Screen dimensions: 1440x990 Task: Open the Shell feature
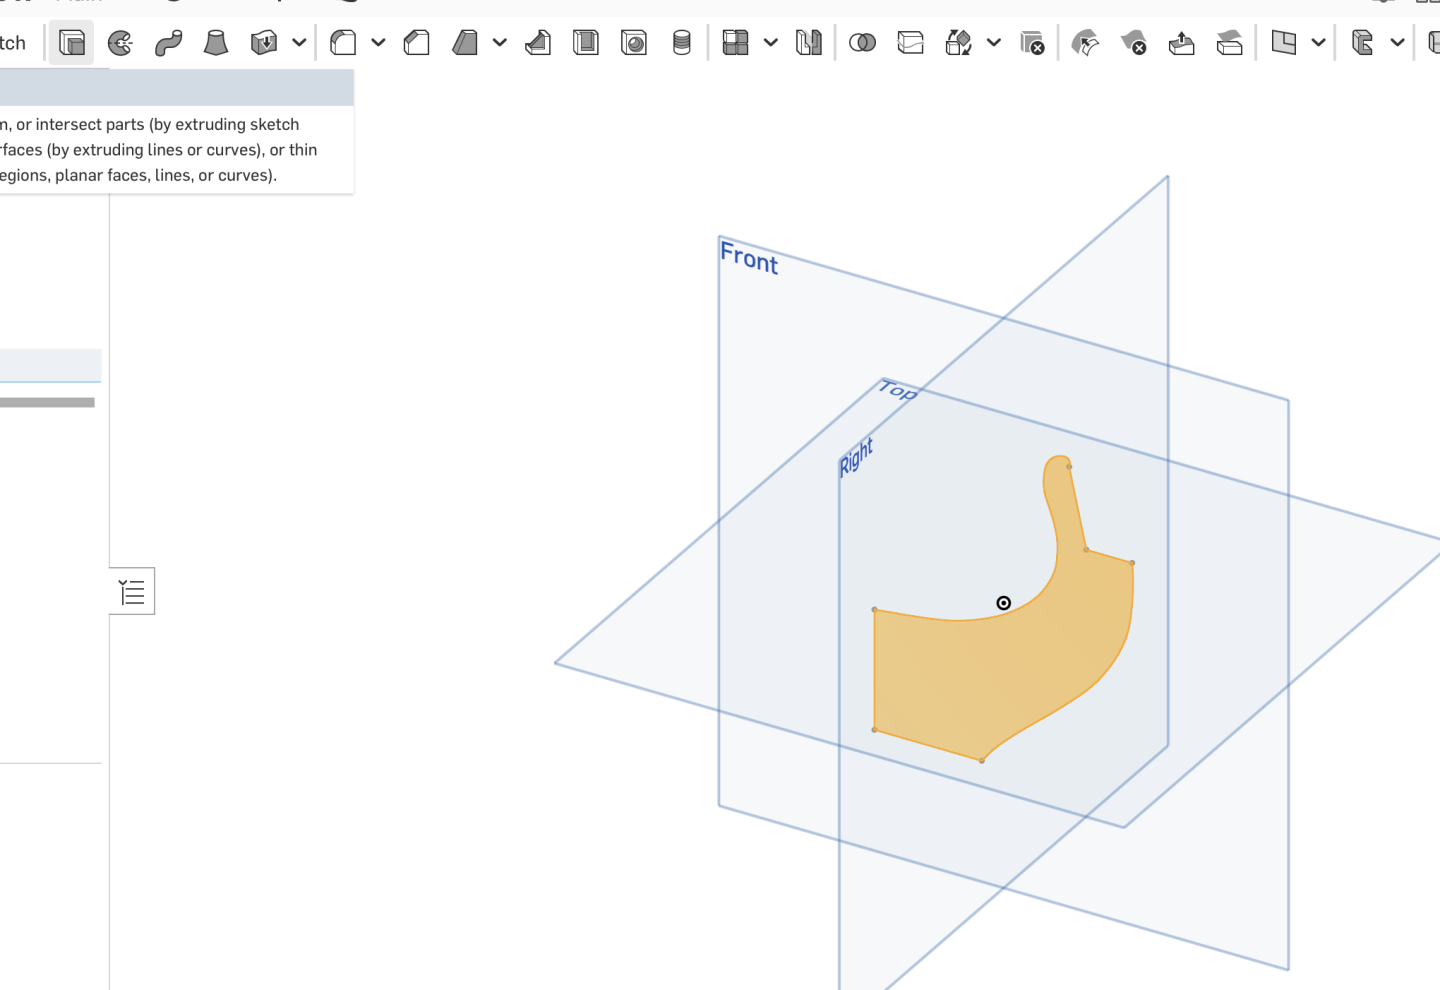[x=585, y=43]
